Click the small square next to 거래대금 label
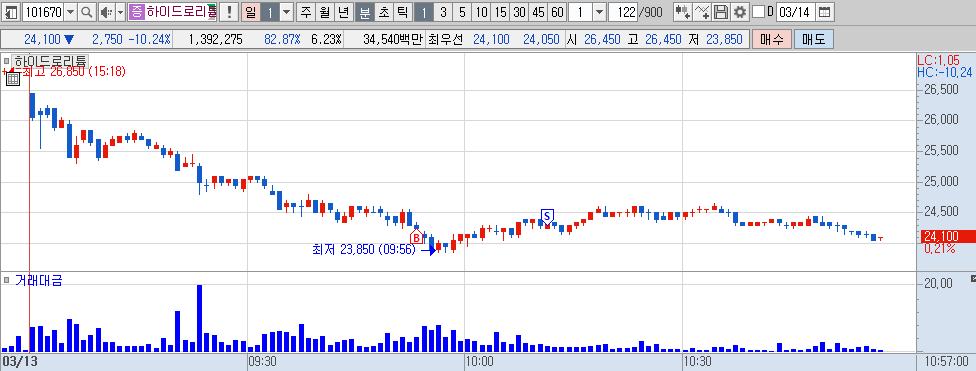This screenshot has height=371, width=976. [6, 280]
